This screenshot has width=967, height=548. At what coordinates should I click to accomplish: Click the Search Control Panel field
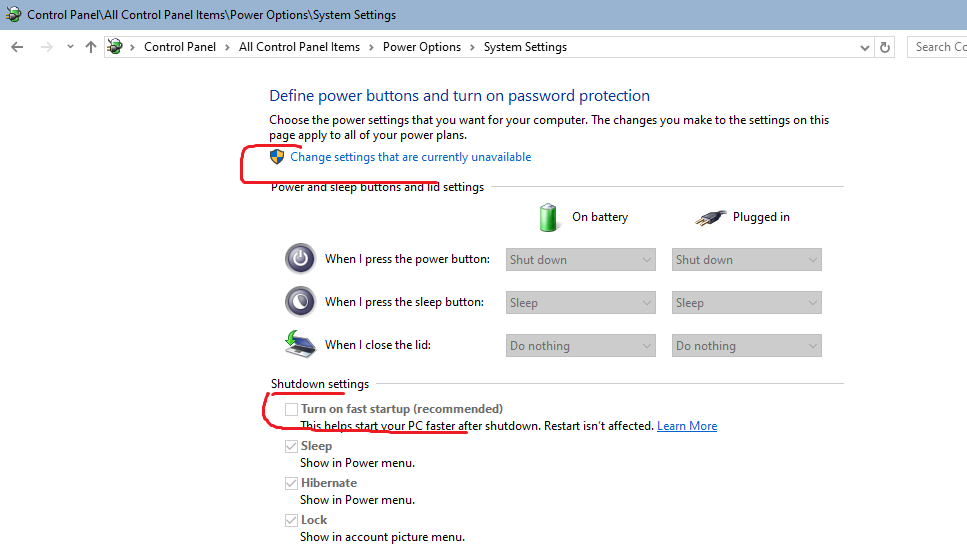[x=938, y=47]
